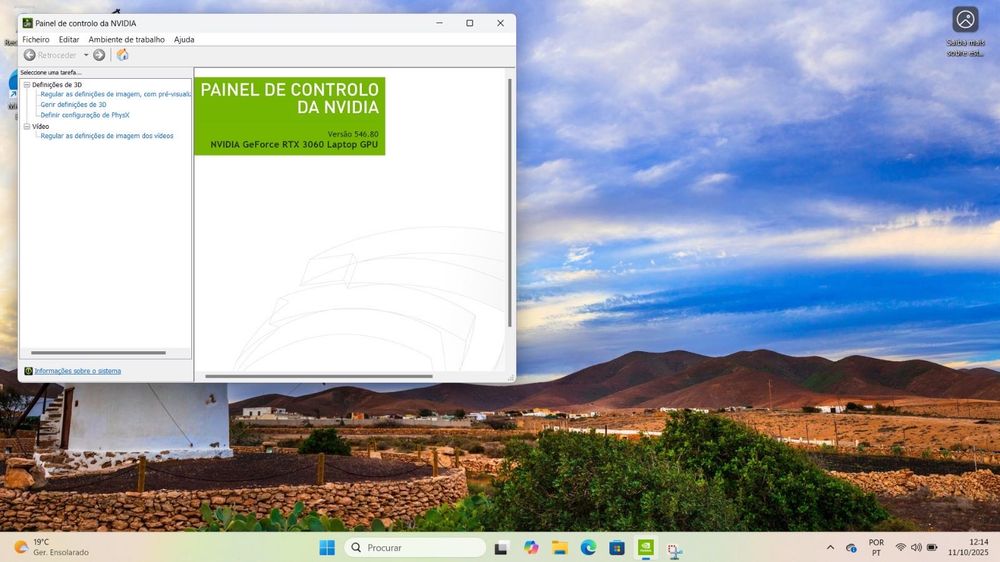Click the volume speaker tray icon
Screen dimensions: 1000x562
[916, 547]
